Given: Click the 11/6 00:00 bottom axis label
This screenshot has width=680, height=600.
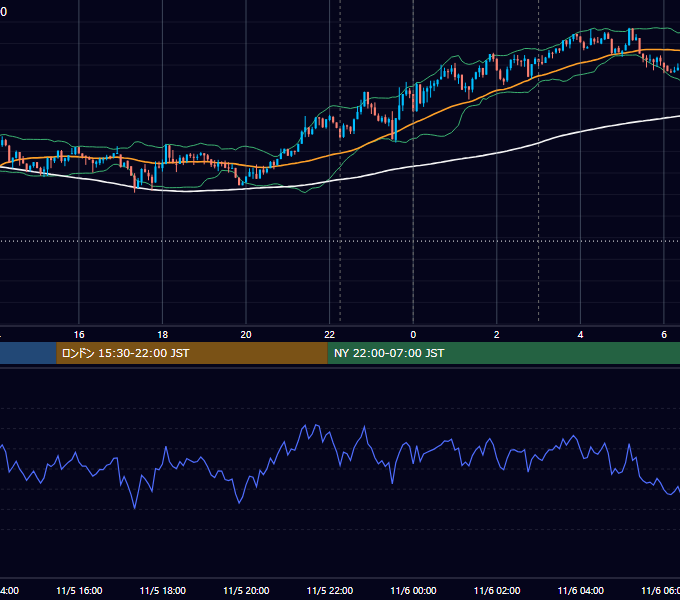Looking at the screenshot, I should click(x=413, y=590).
